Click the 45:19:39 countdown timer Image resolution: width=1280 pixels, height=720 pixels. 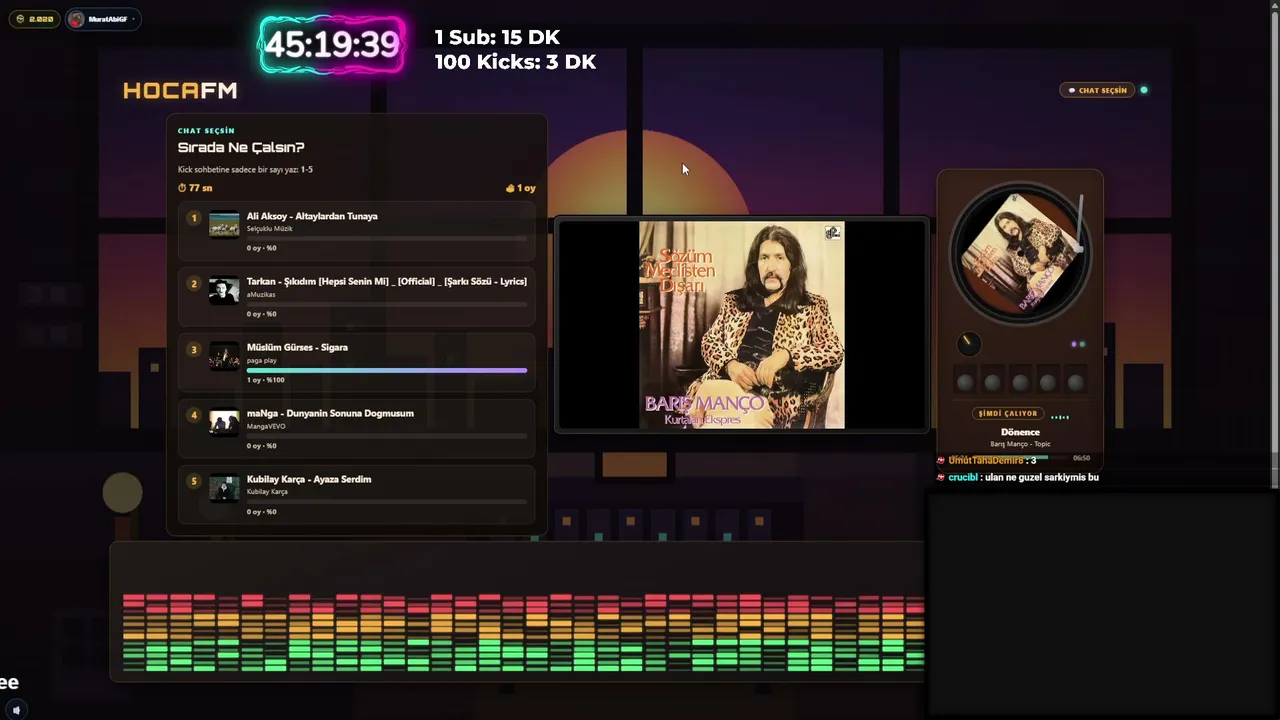click(332, 45)
